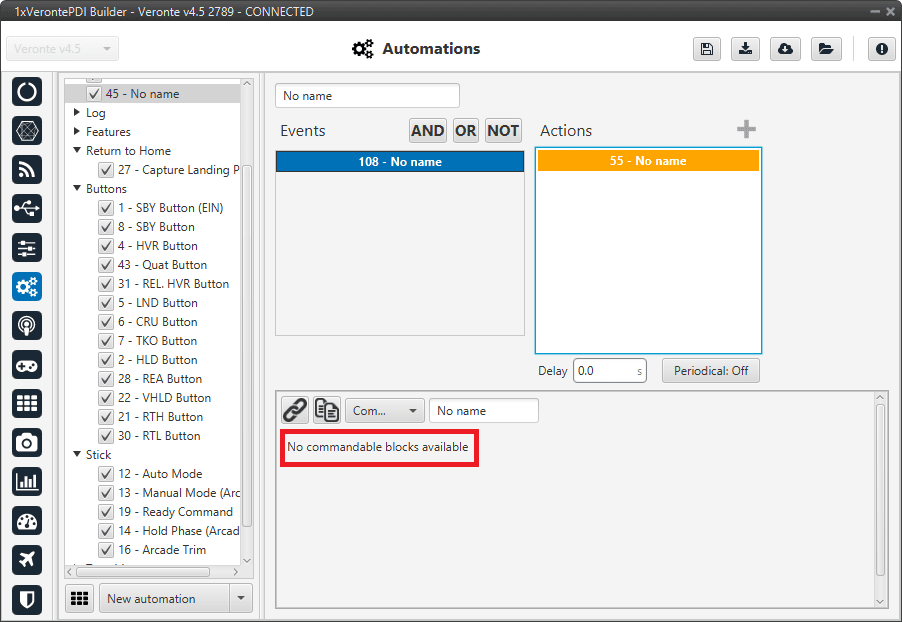Screen dimensions: 902x622
Task: Expand the Log tree group
Action: pos(77,113)
